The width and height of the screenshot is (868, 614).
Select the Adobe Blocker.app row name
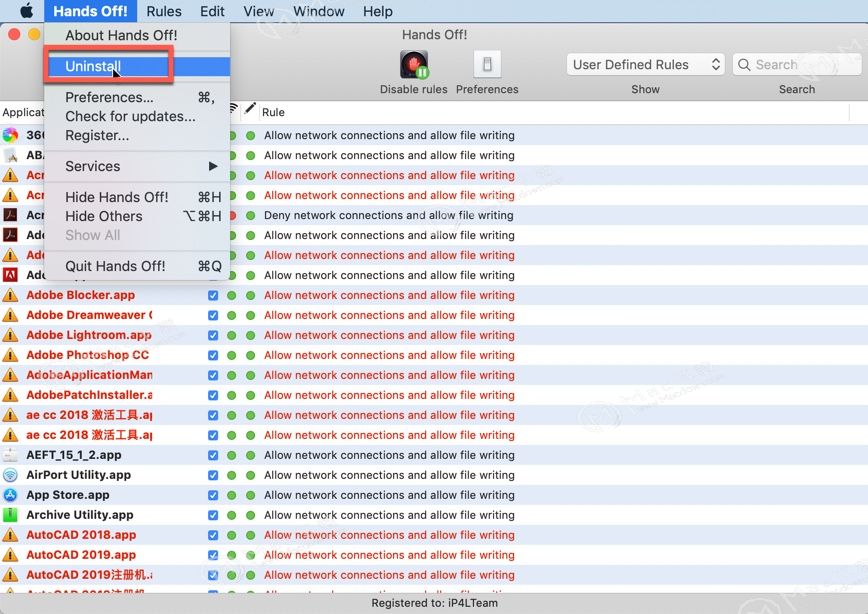point(80,295)
